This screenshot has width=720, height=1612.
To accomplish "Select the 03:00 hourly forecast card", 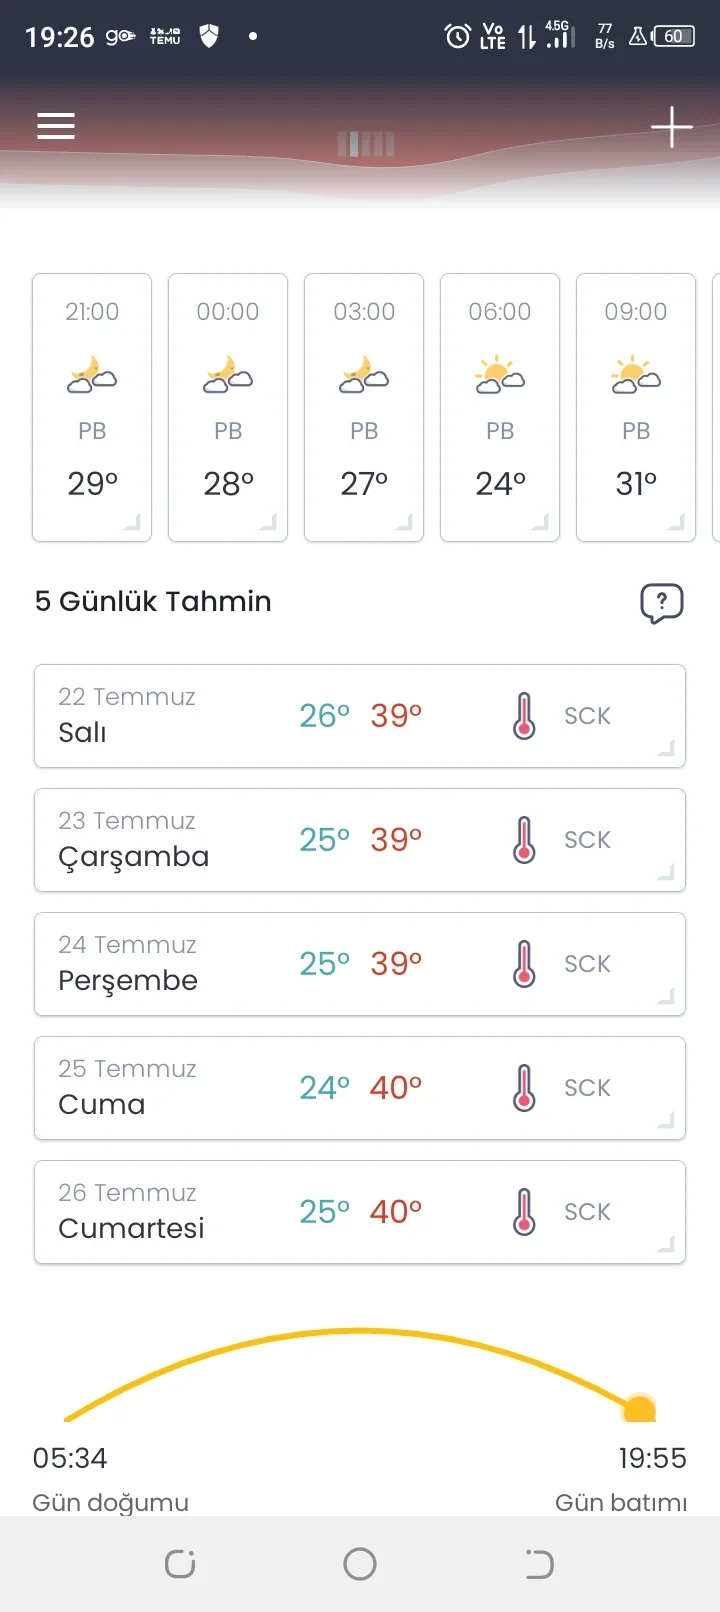I will (x=364, y=407).
